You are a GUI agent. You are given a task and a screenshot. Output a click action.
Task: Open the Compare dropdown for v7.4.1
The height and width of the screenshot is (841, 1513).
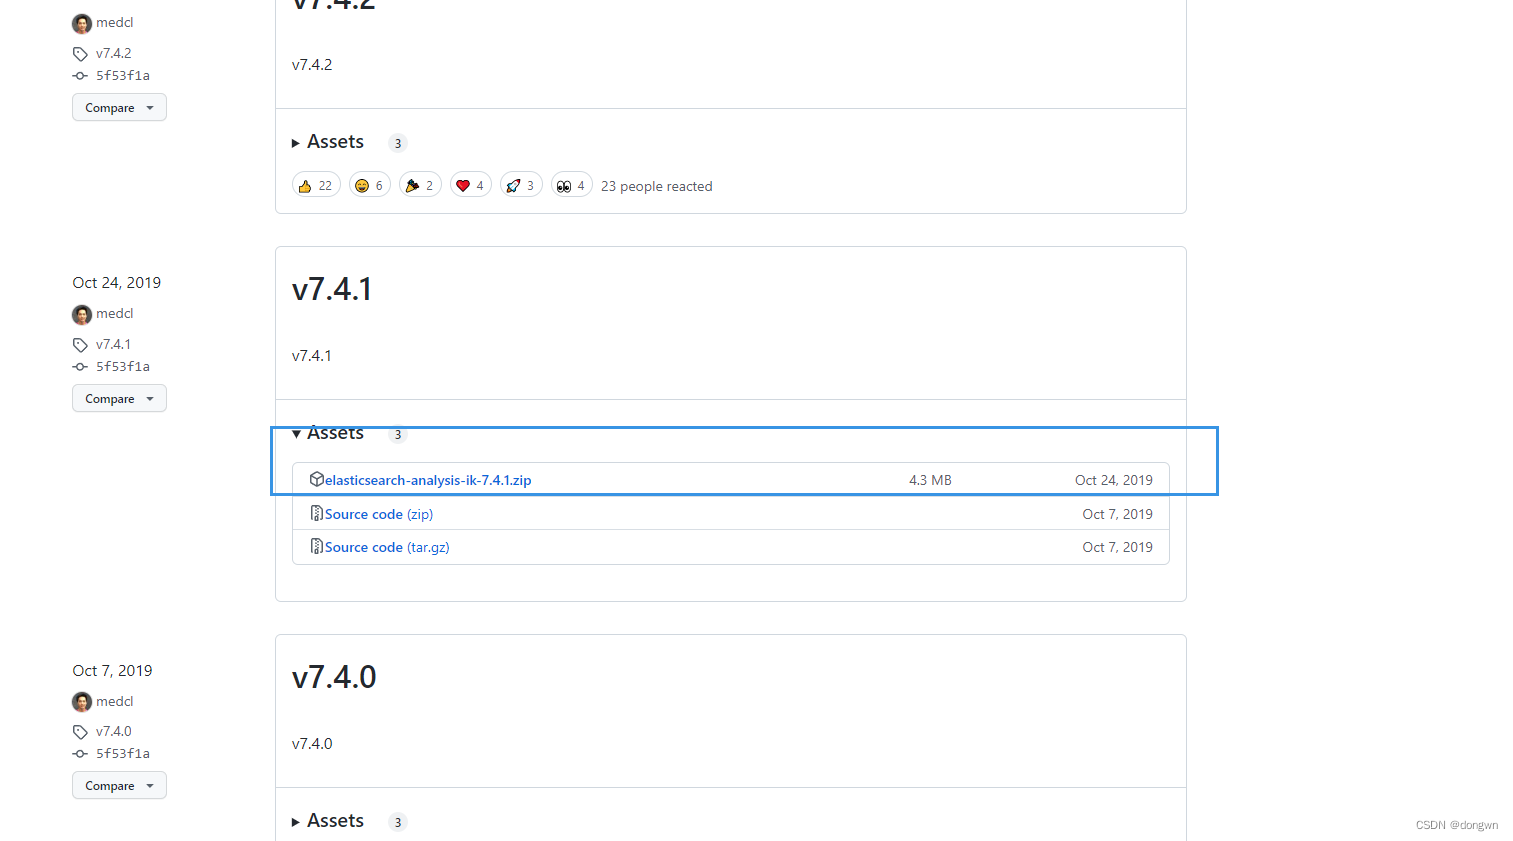[x=119, y=398]
